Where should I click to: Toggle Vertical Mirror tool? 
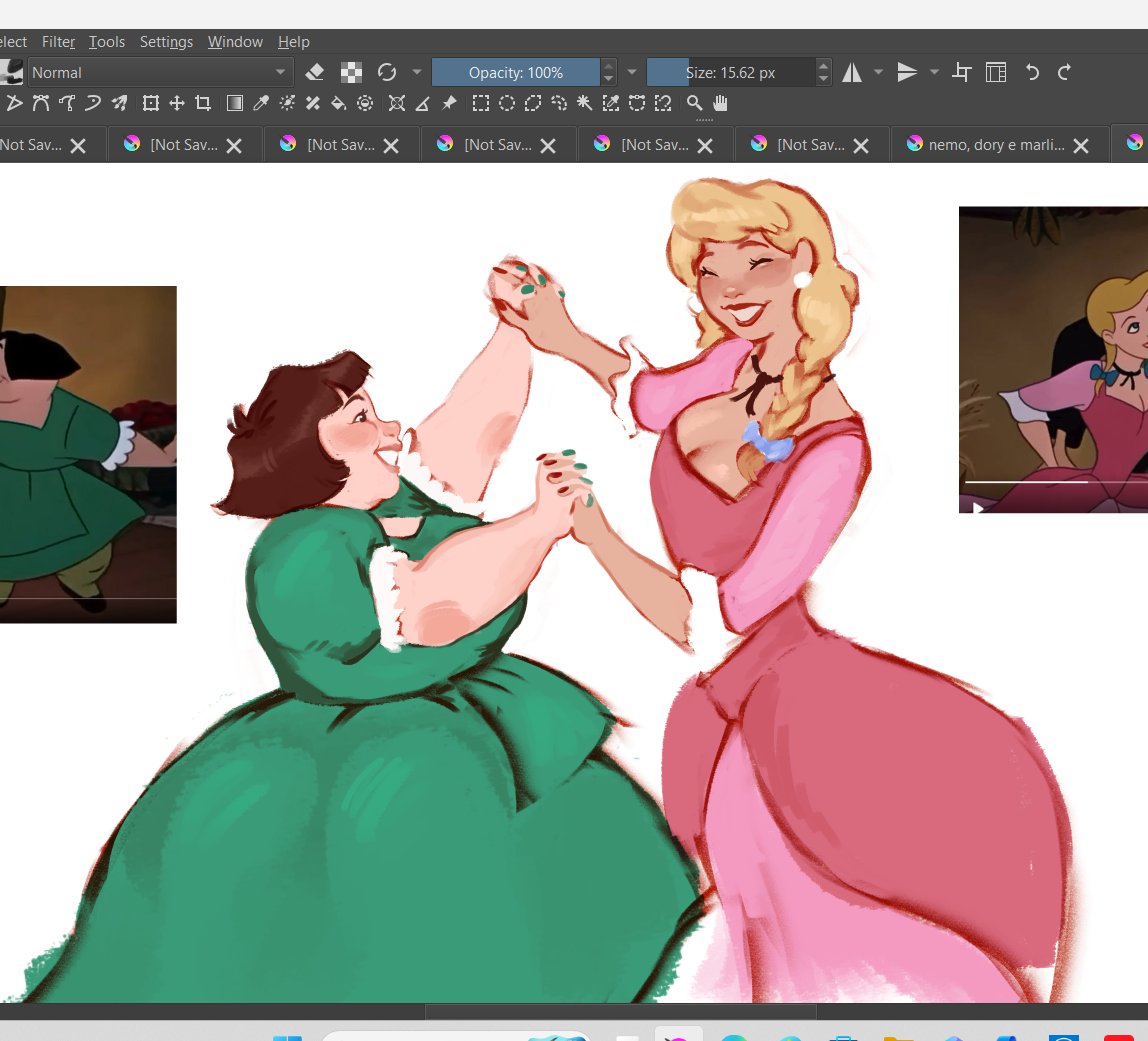[x=907, y=72]
